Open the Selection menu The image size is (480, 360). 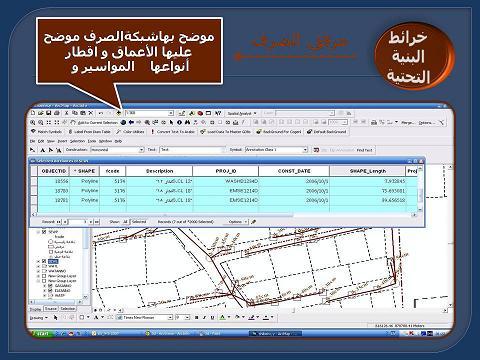coord(77,141)
